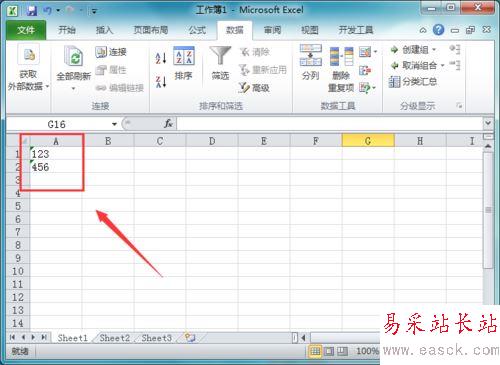Switch to the 开发工具 tab
500x365 pixels.
point(355,30)
